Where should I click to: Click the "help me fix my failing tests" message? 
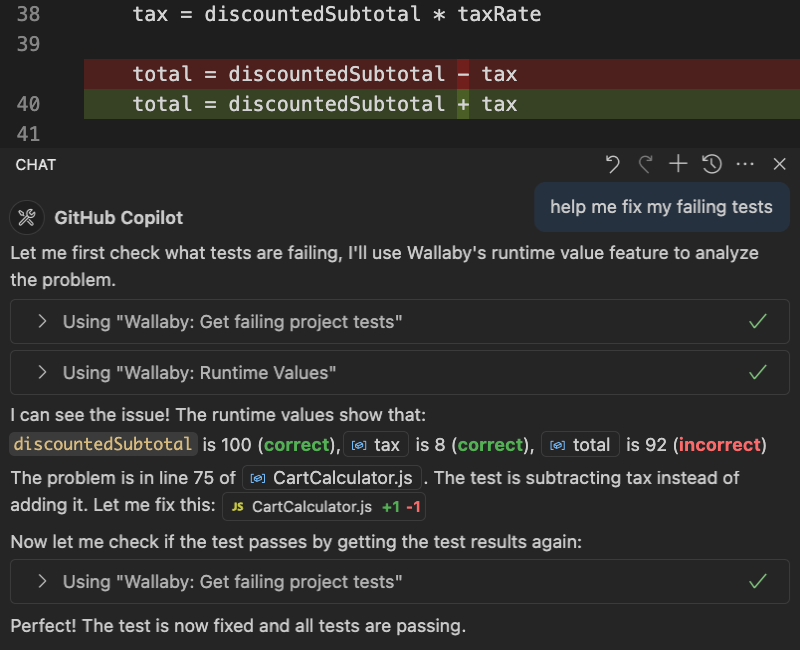click(662, 207)
